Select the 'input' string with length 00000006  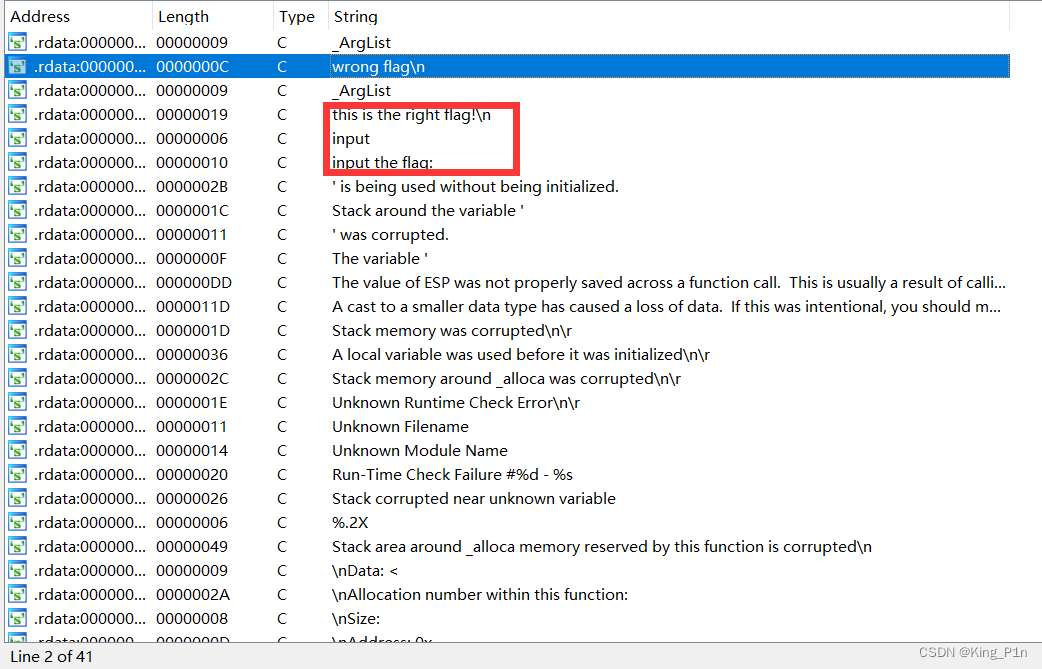(351, 139)
